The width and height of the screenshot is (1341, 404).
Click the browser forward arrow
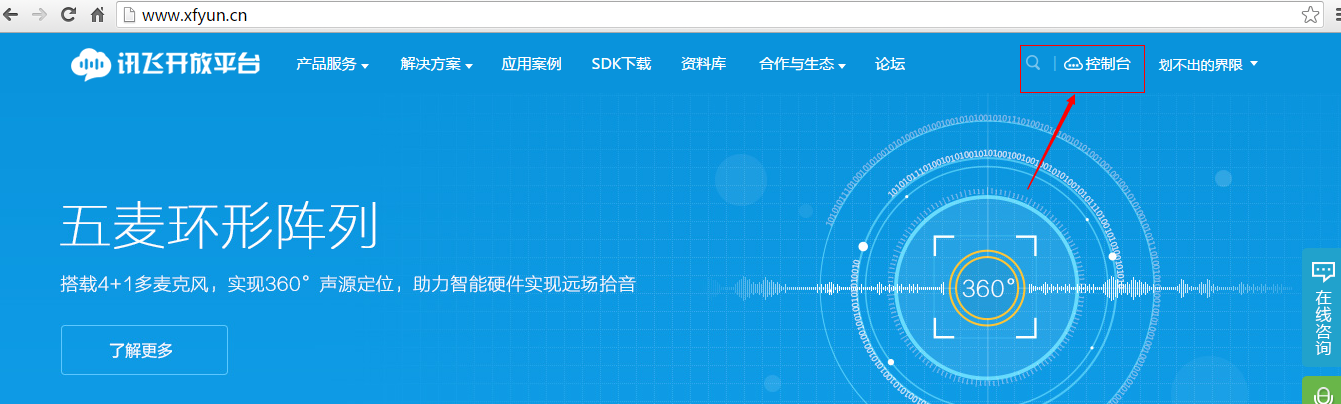(x=40, y=15)
